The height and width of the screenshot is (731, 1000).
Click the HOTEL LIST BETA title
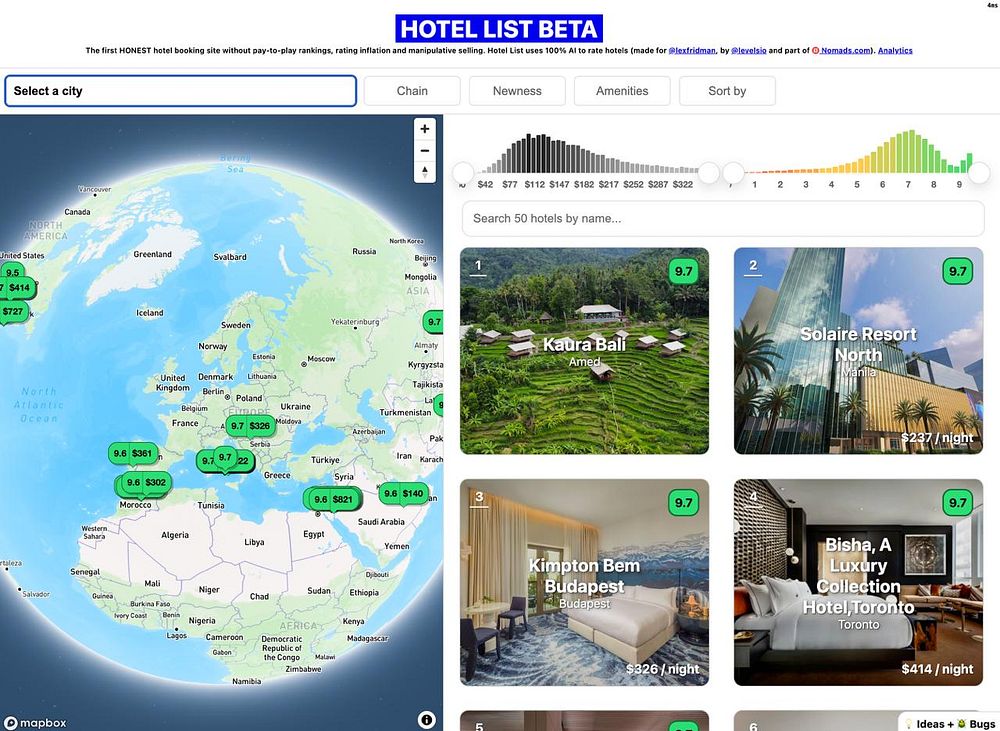pyautogui.click(x=499, y=29)
